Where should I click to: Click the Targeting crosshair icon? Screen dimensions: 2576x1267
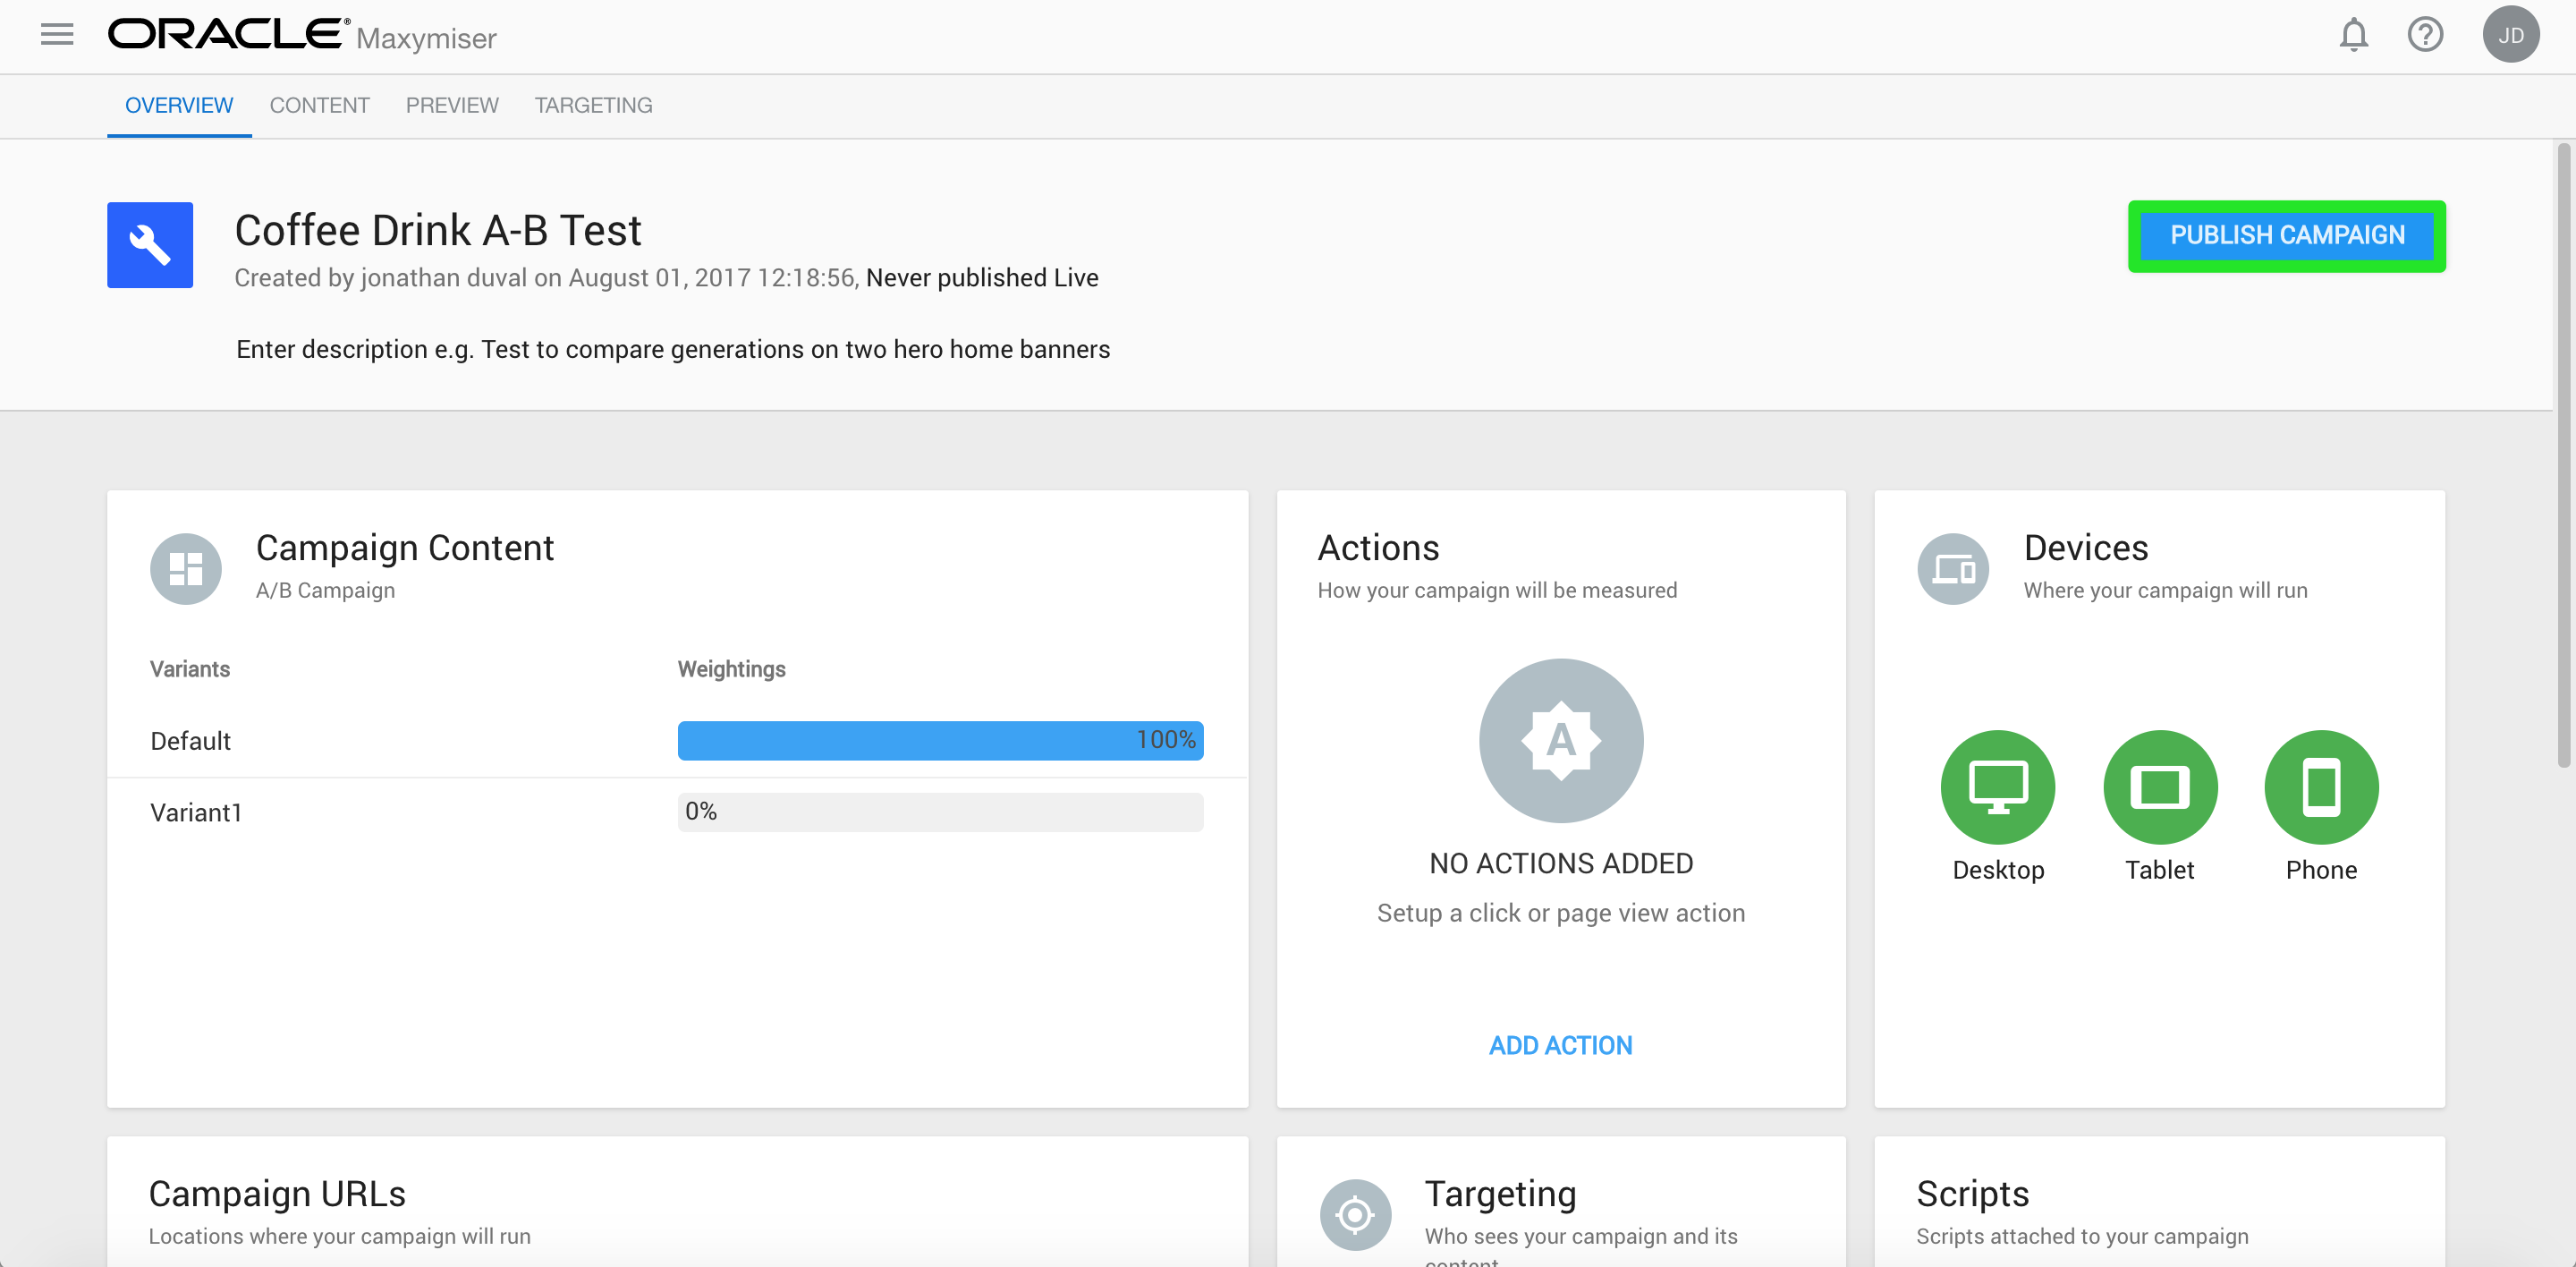(1355, 1215)
